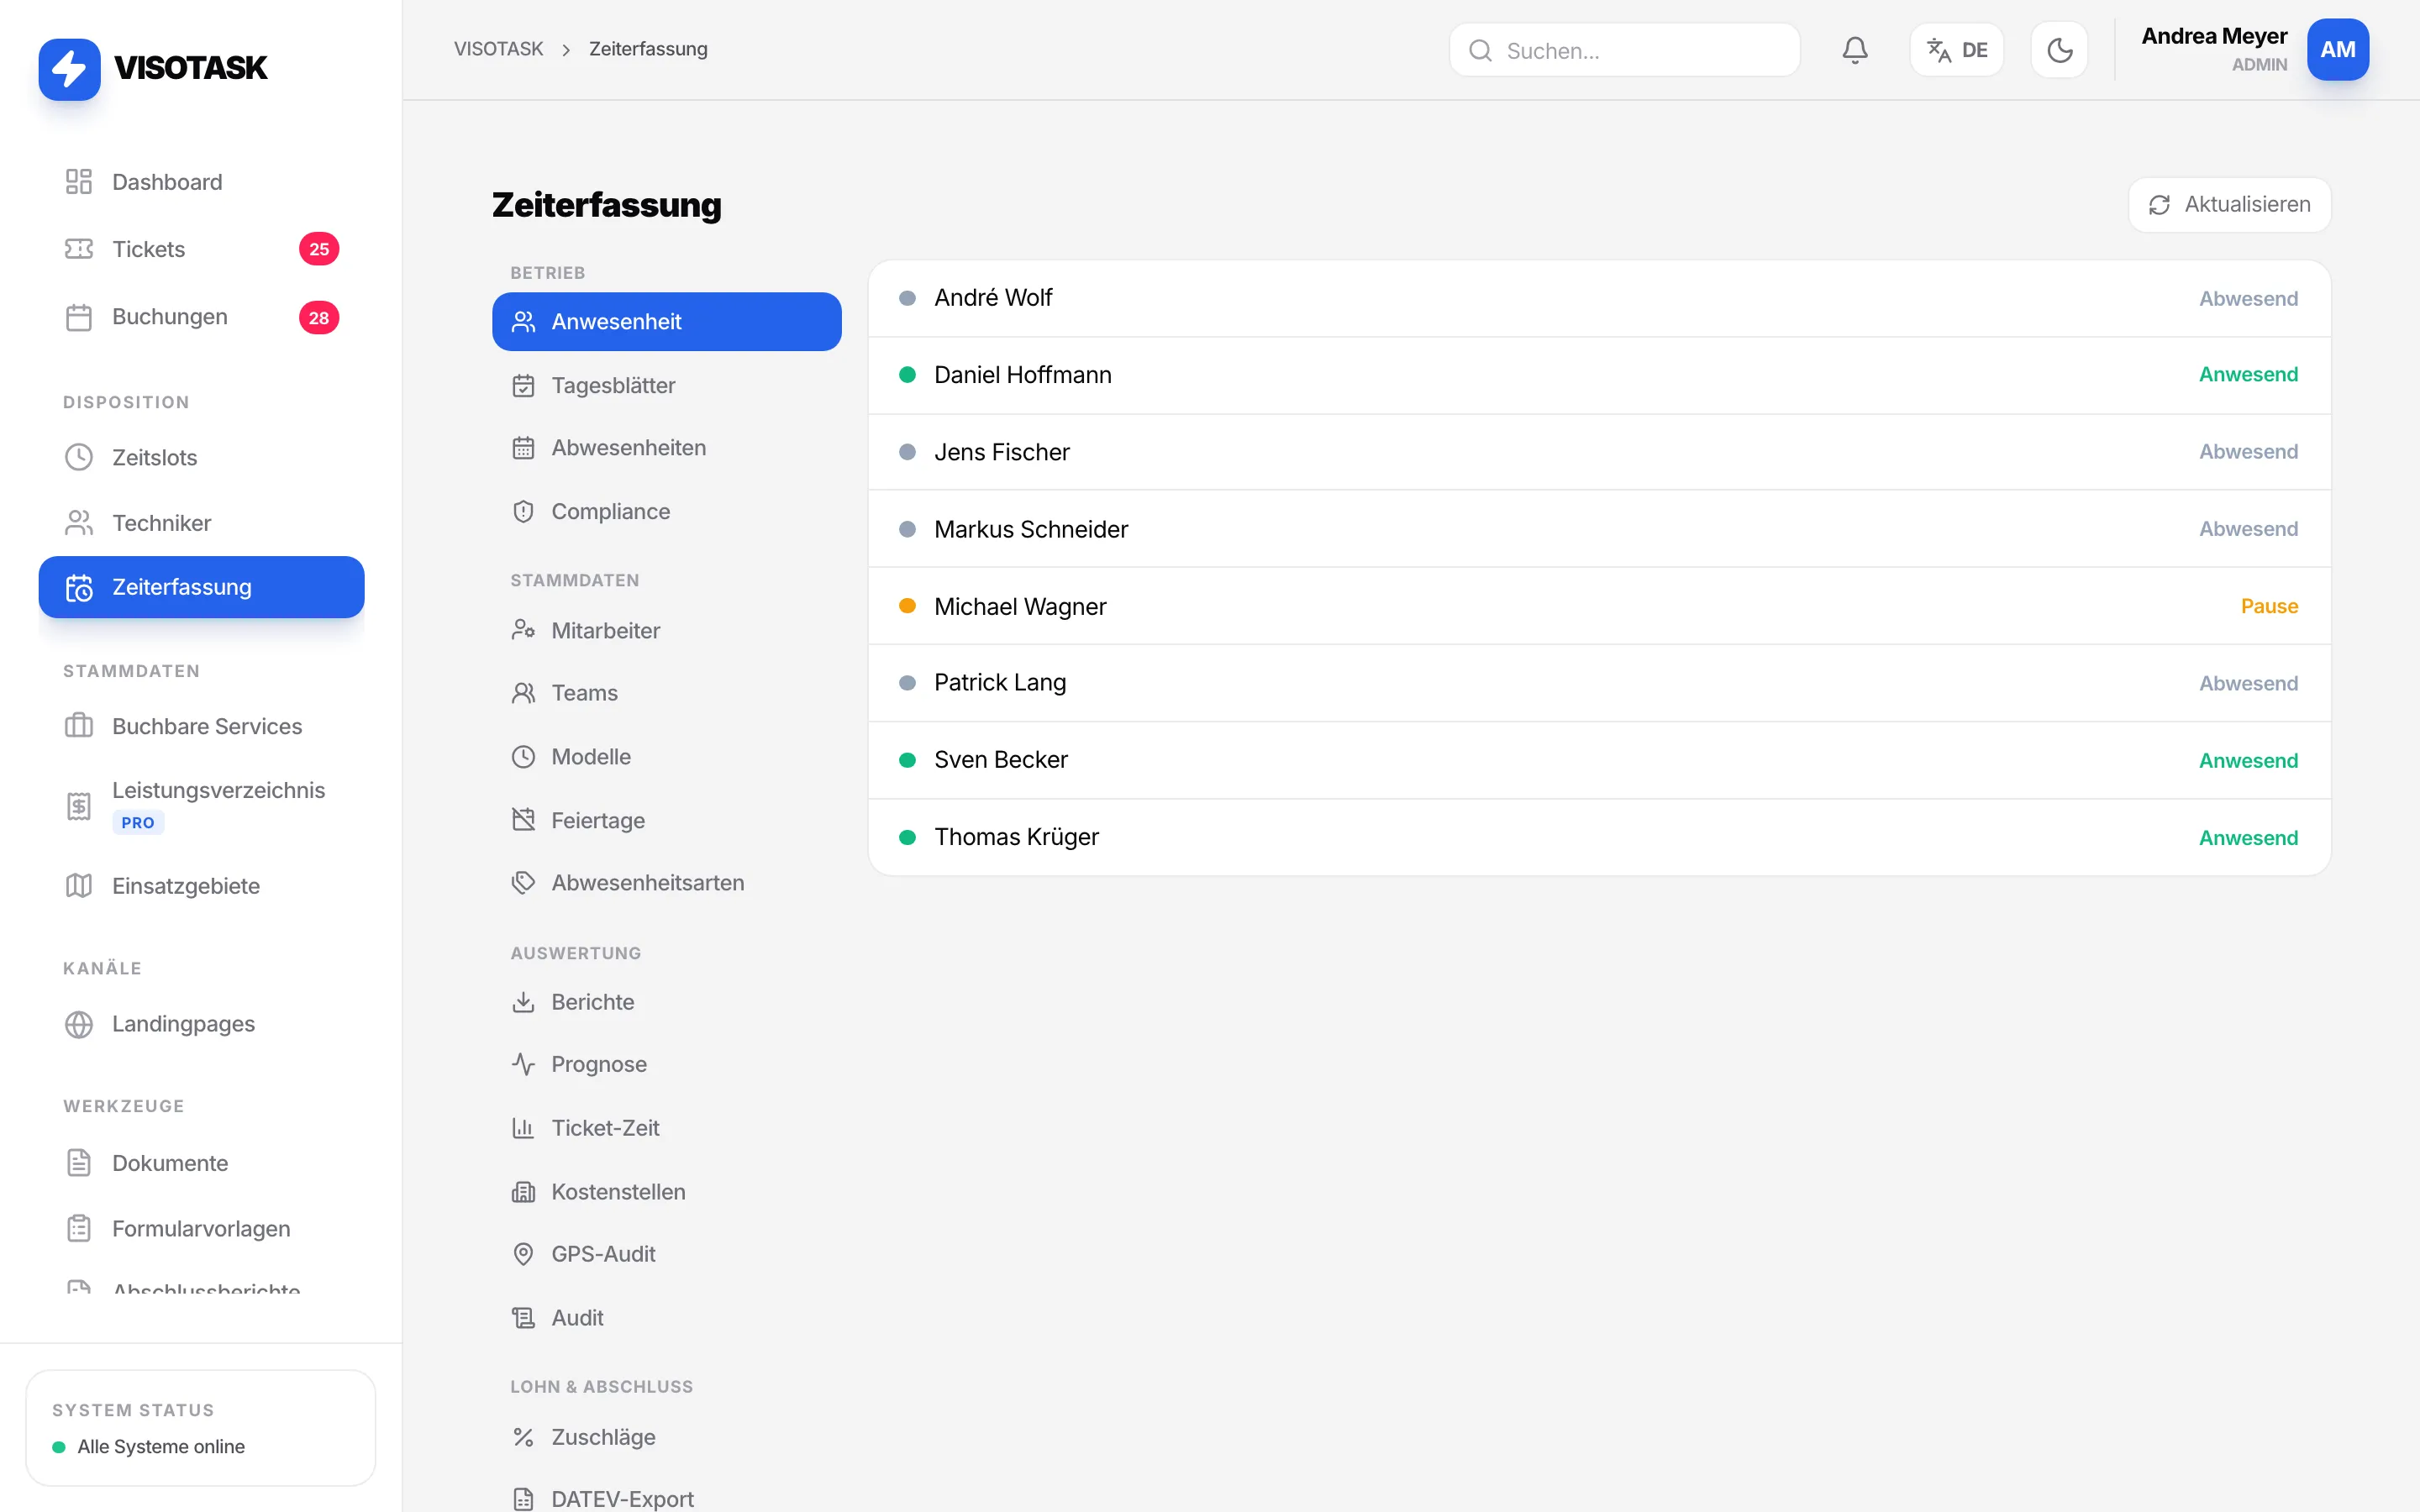The image size is (2420, 1512).
Task: Select Zeiterfassung in the main sidebar
Action: coord(201,587)
